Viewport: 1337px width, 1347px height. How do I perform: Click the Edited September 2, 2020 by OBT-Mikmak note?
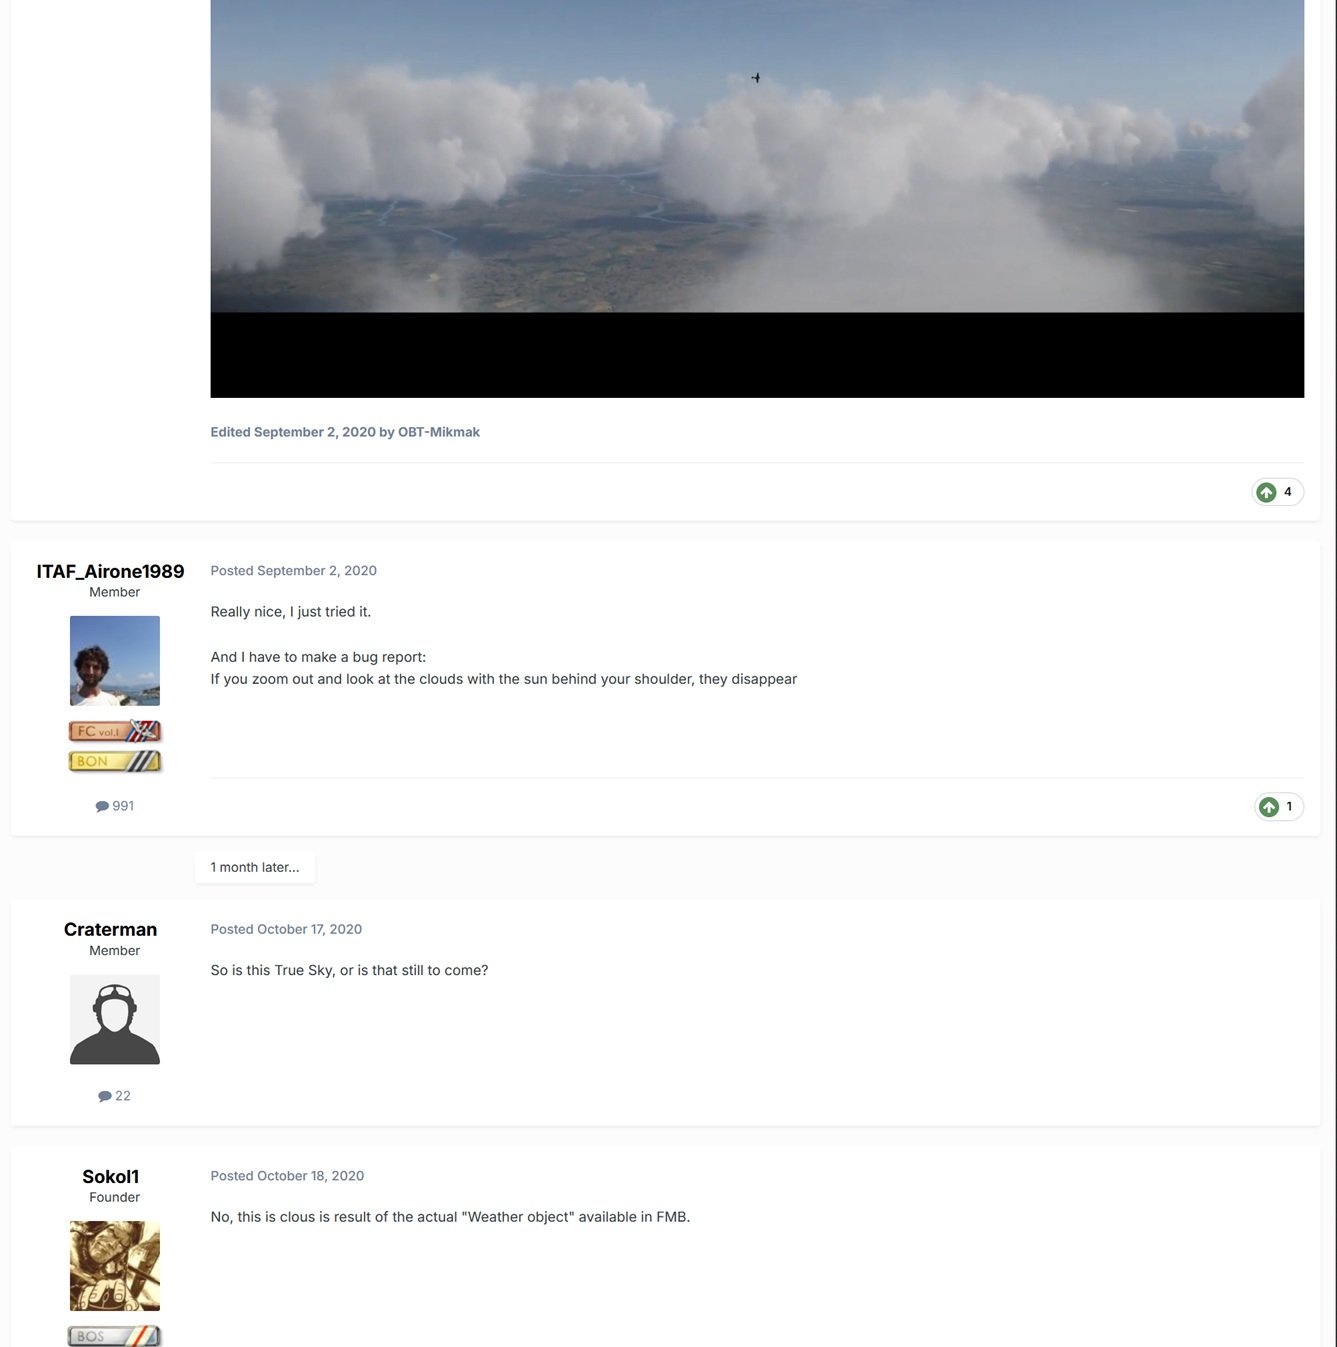coord(345,432)
